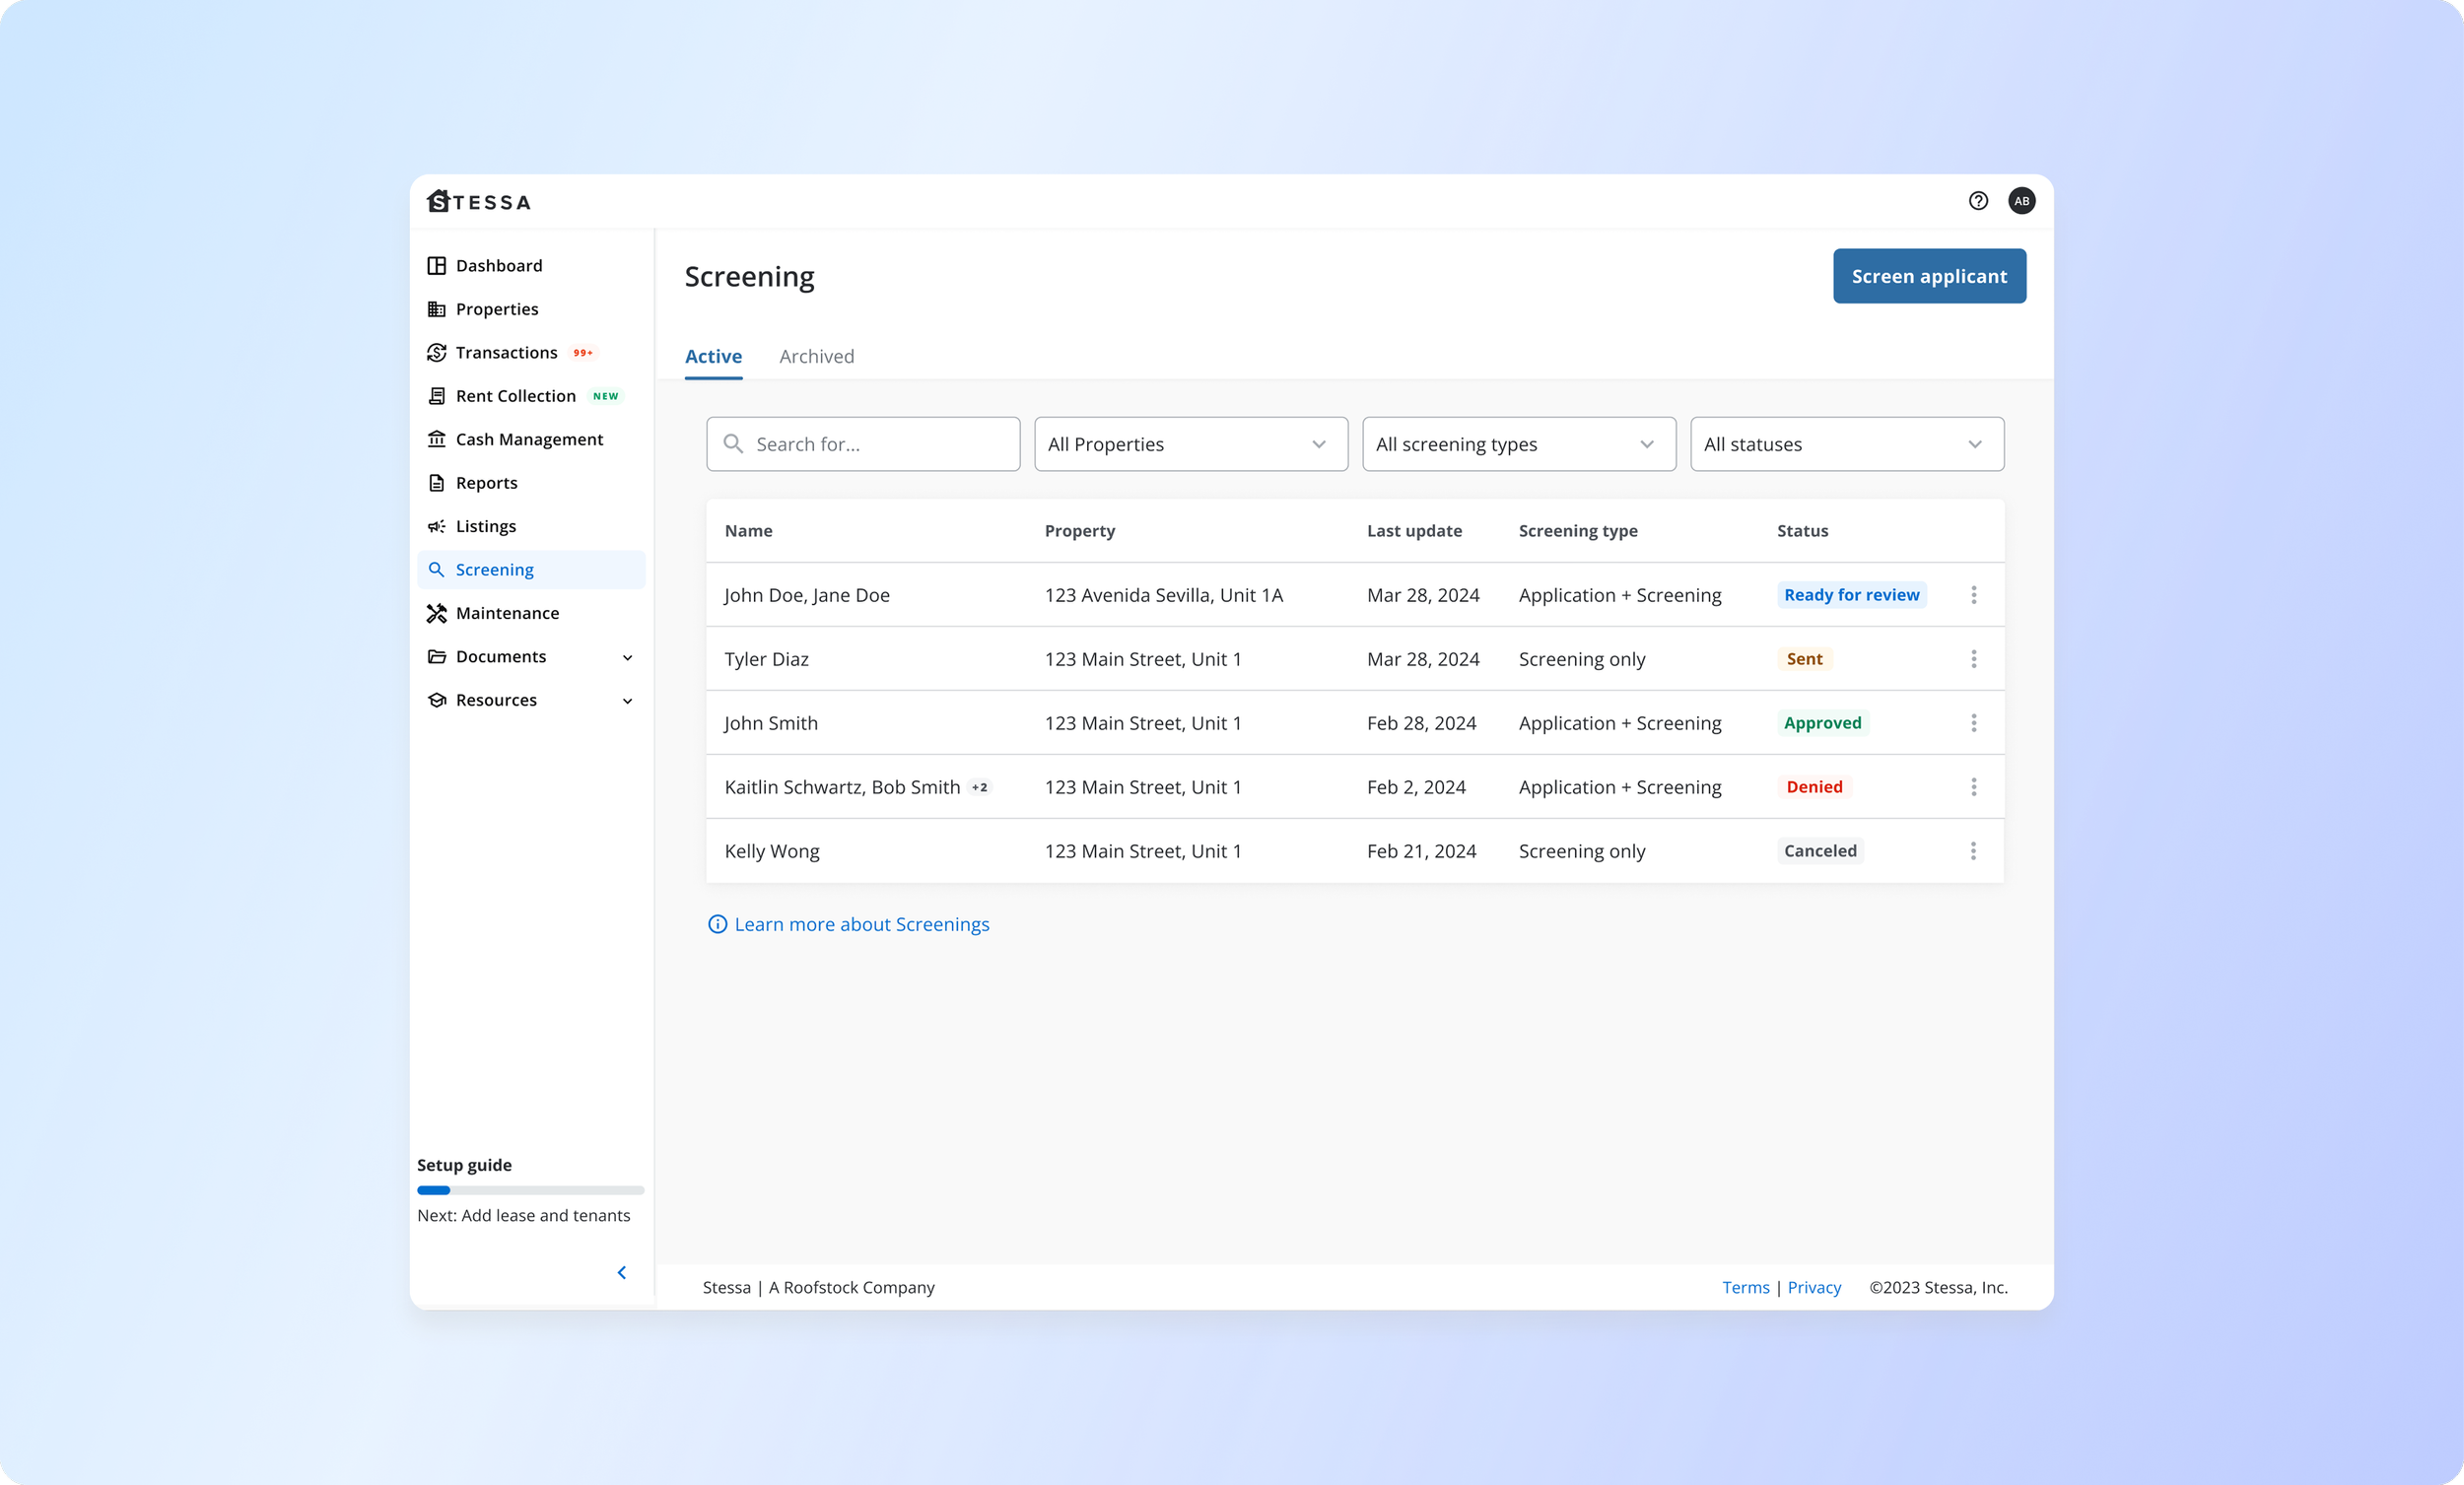Open the AB user avatar menu

[x=2021, y=201]
